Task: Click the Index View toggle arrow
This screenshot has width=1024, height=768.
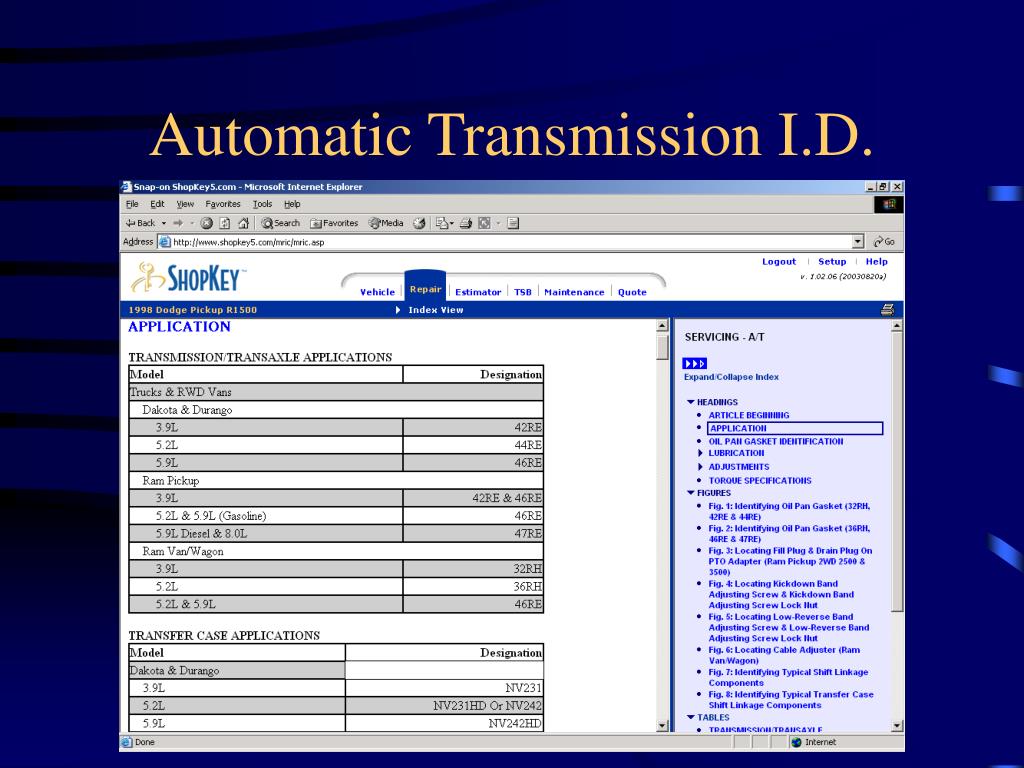Action: pos(398,310)
